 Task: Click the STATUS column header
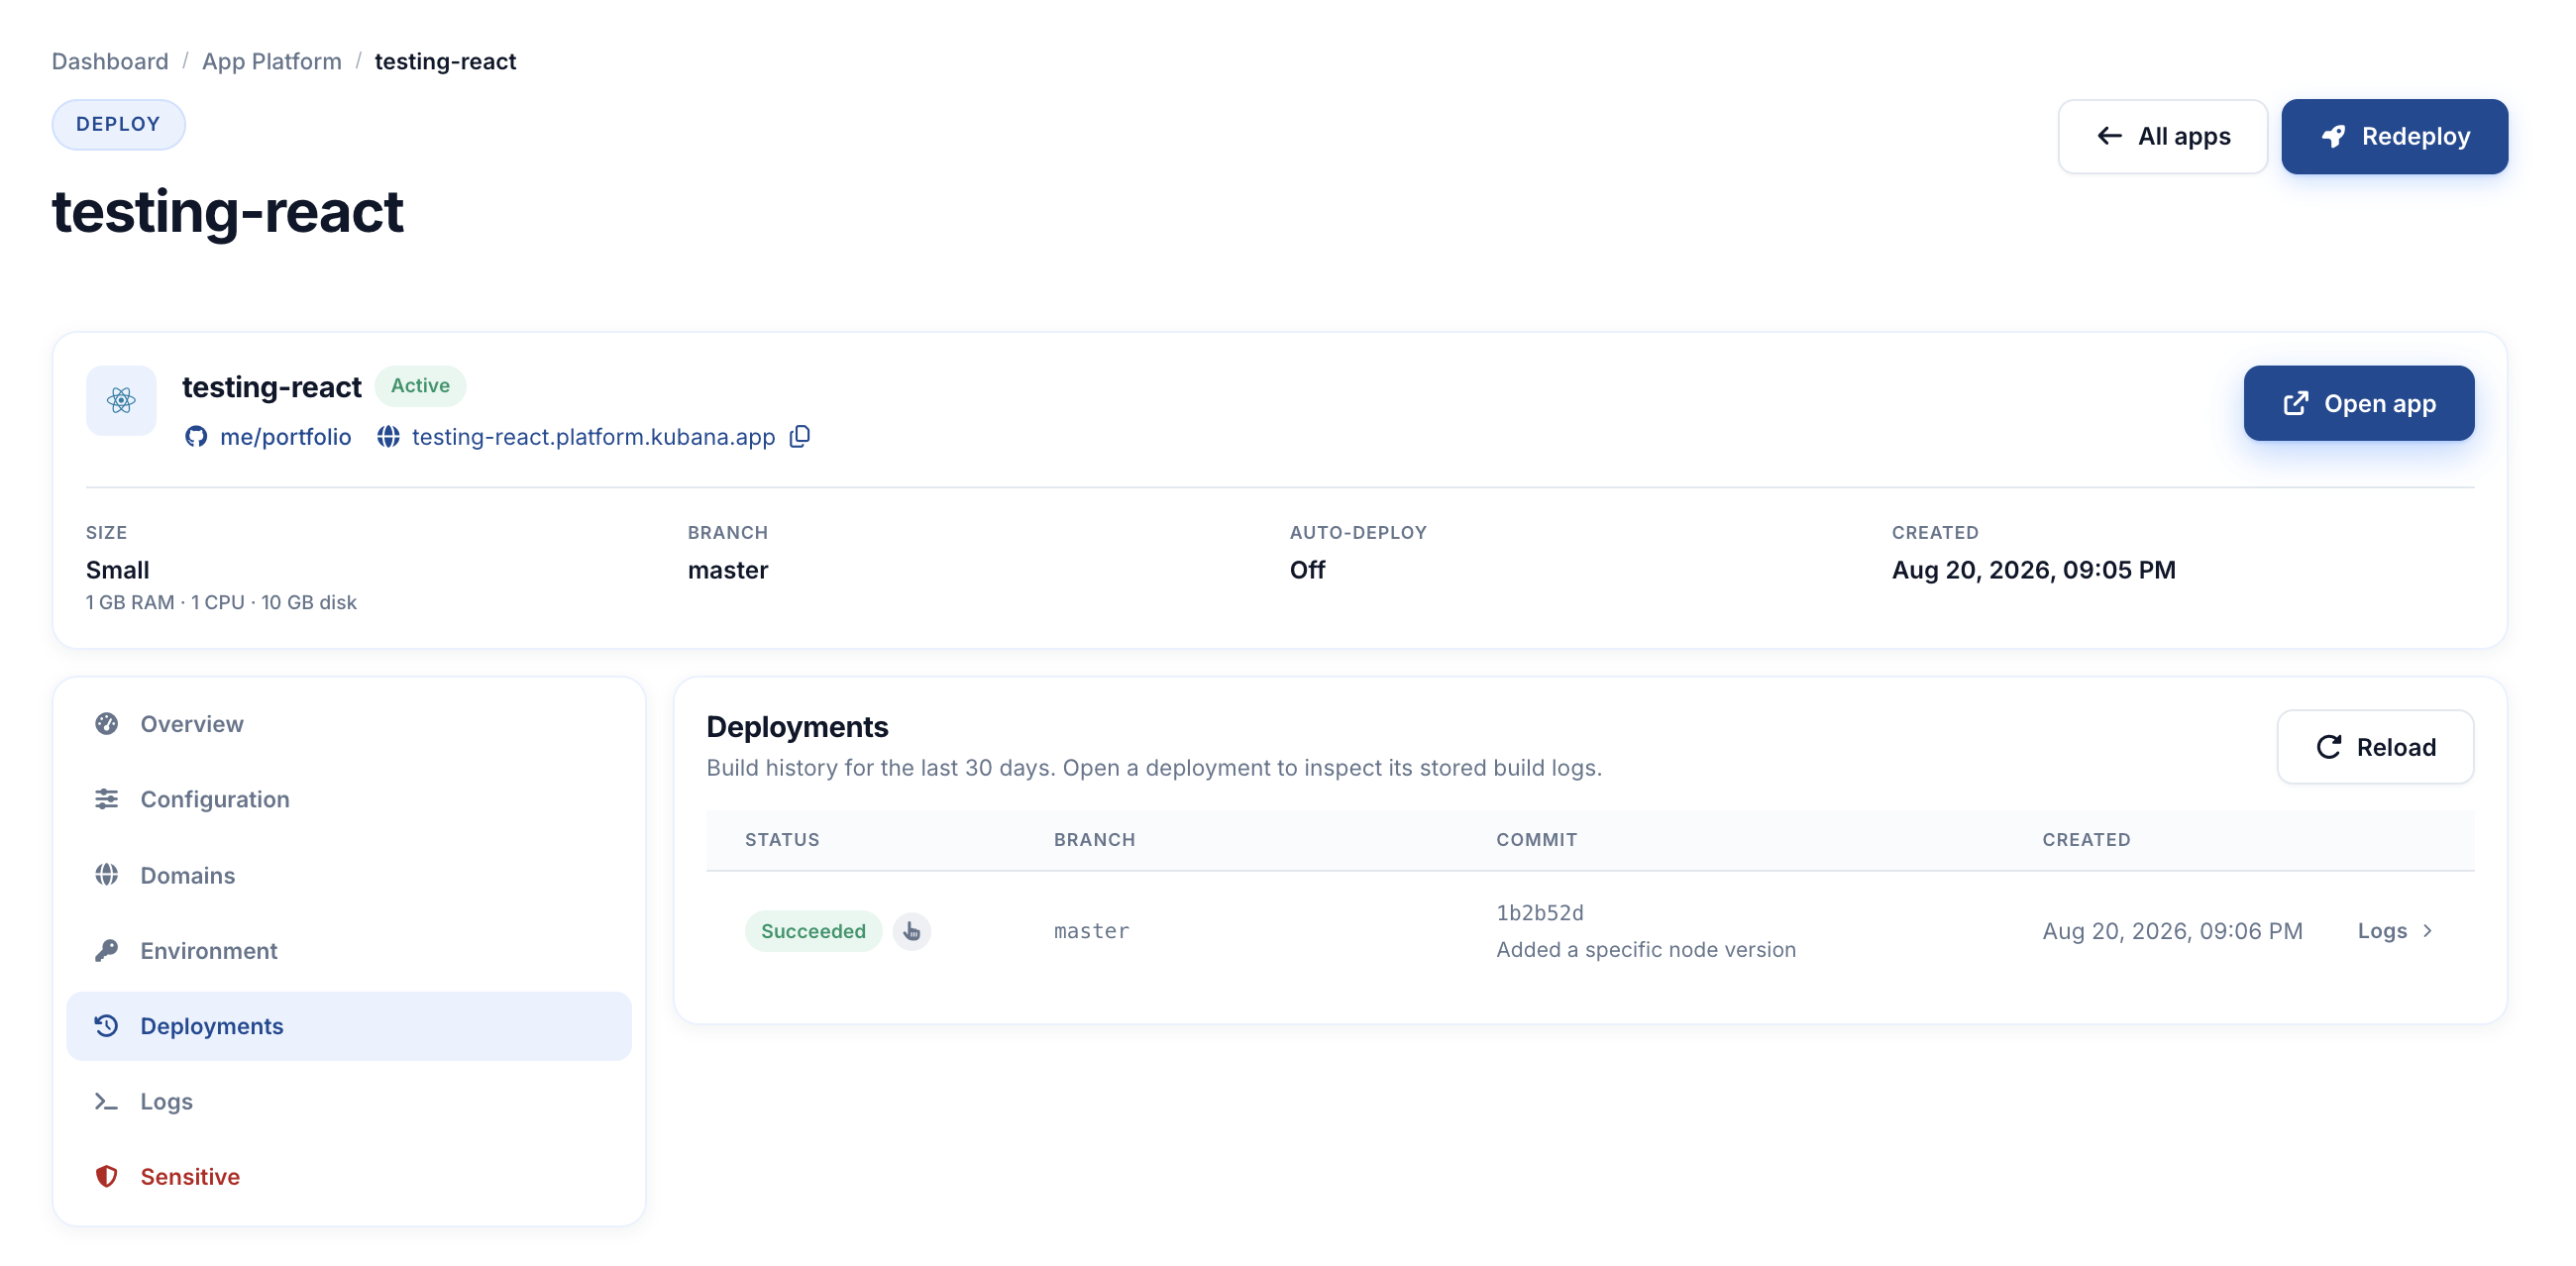782,840
